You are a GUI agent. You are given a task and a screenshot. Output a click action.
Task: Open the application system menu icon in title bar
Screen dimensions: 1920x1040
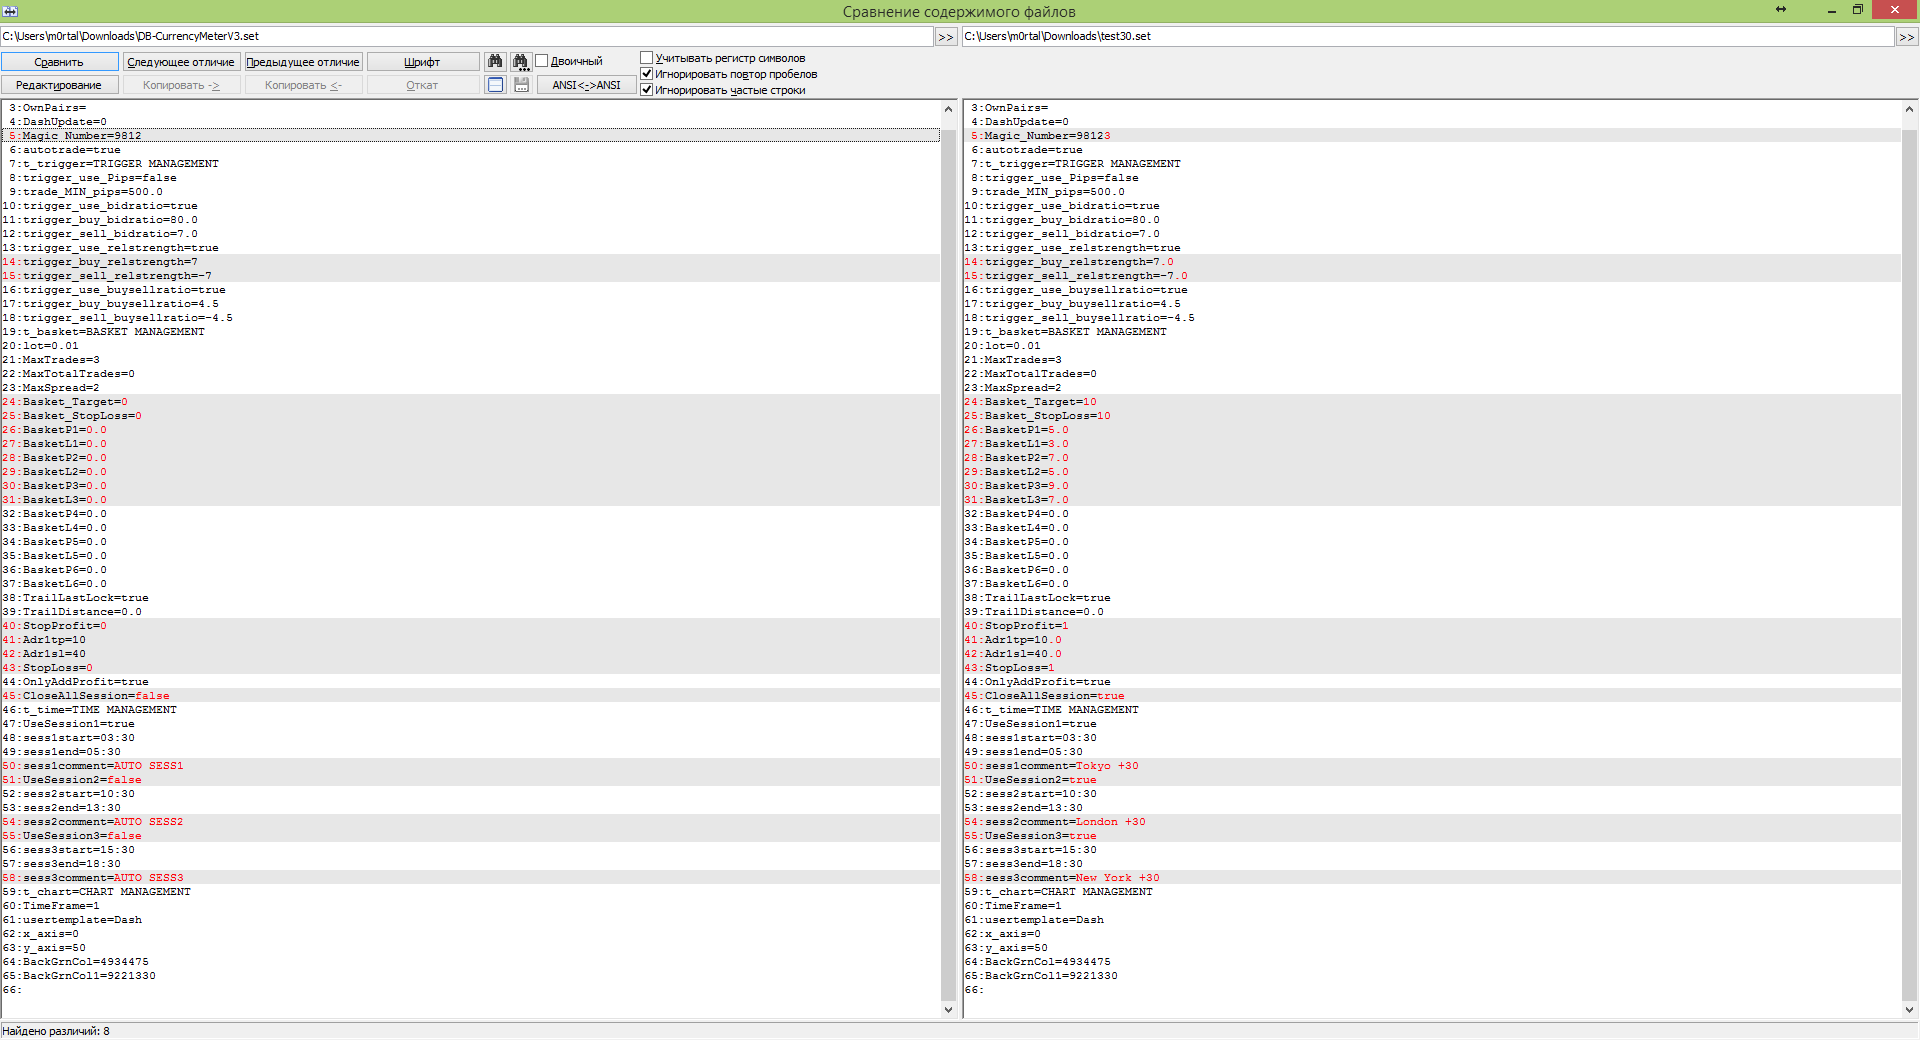(10, 11)
